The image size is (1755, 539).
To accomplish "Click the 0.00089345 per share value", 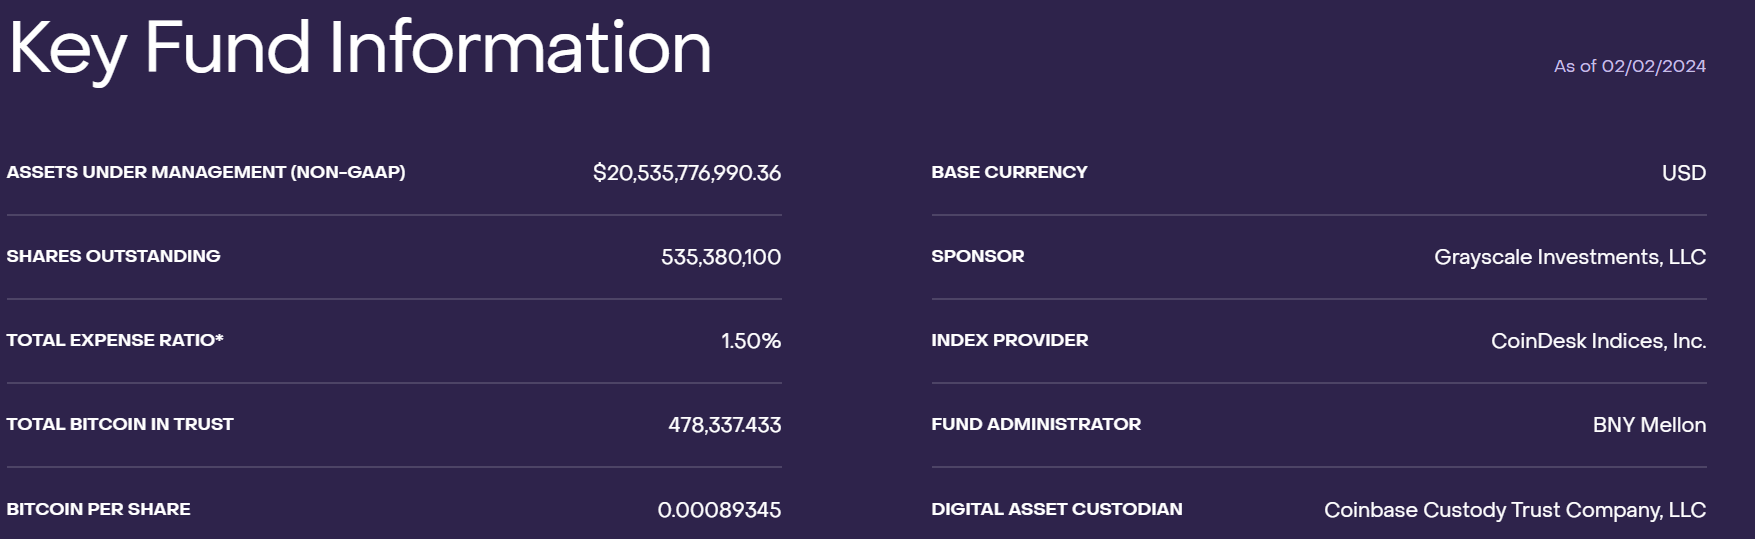I will pos(718,510).
